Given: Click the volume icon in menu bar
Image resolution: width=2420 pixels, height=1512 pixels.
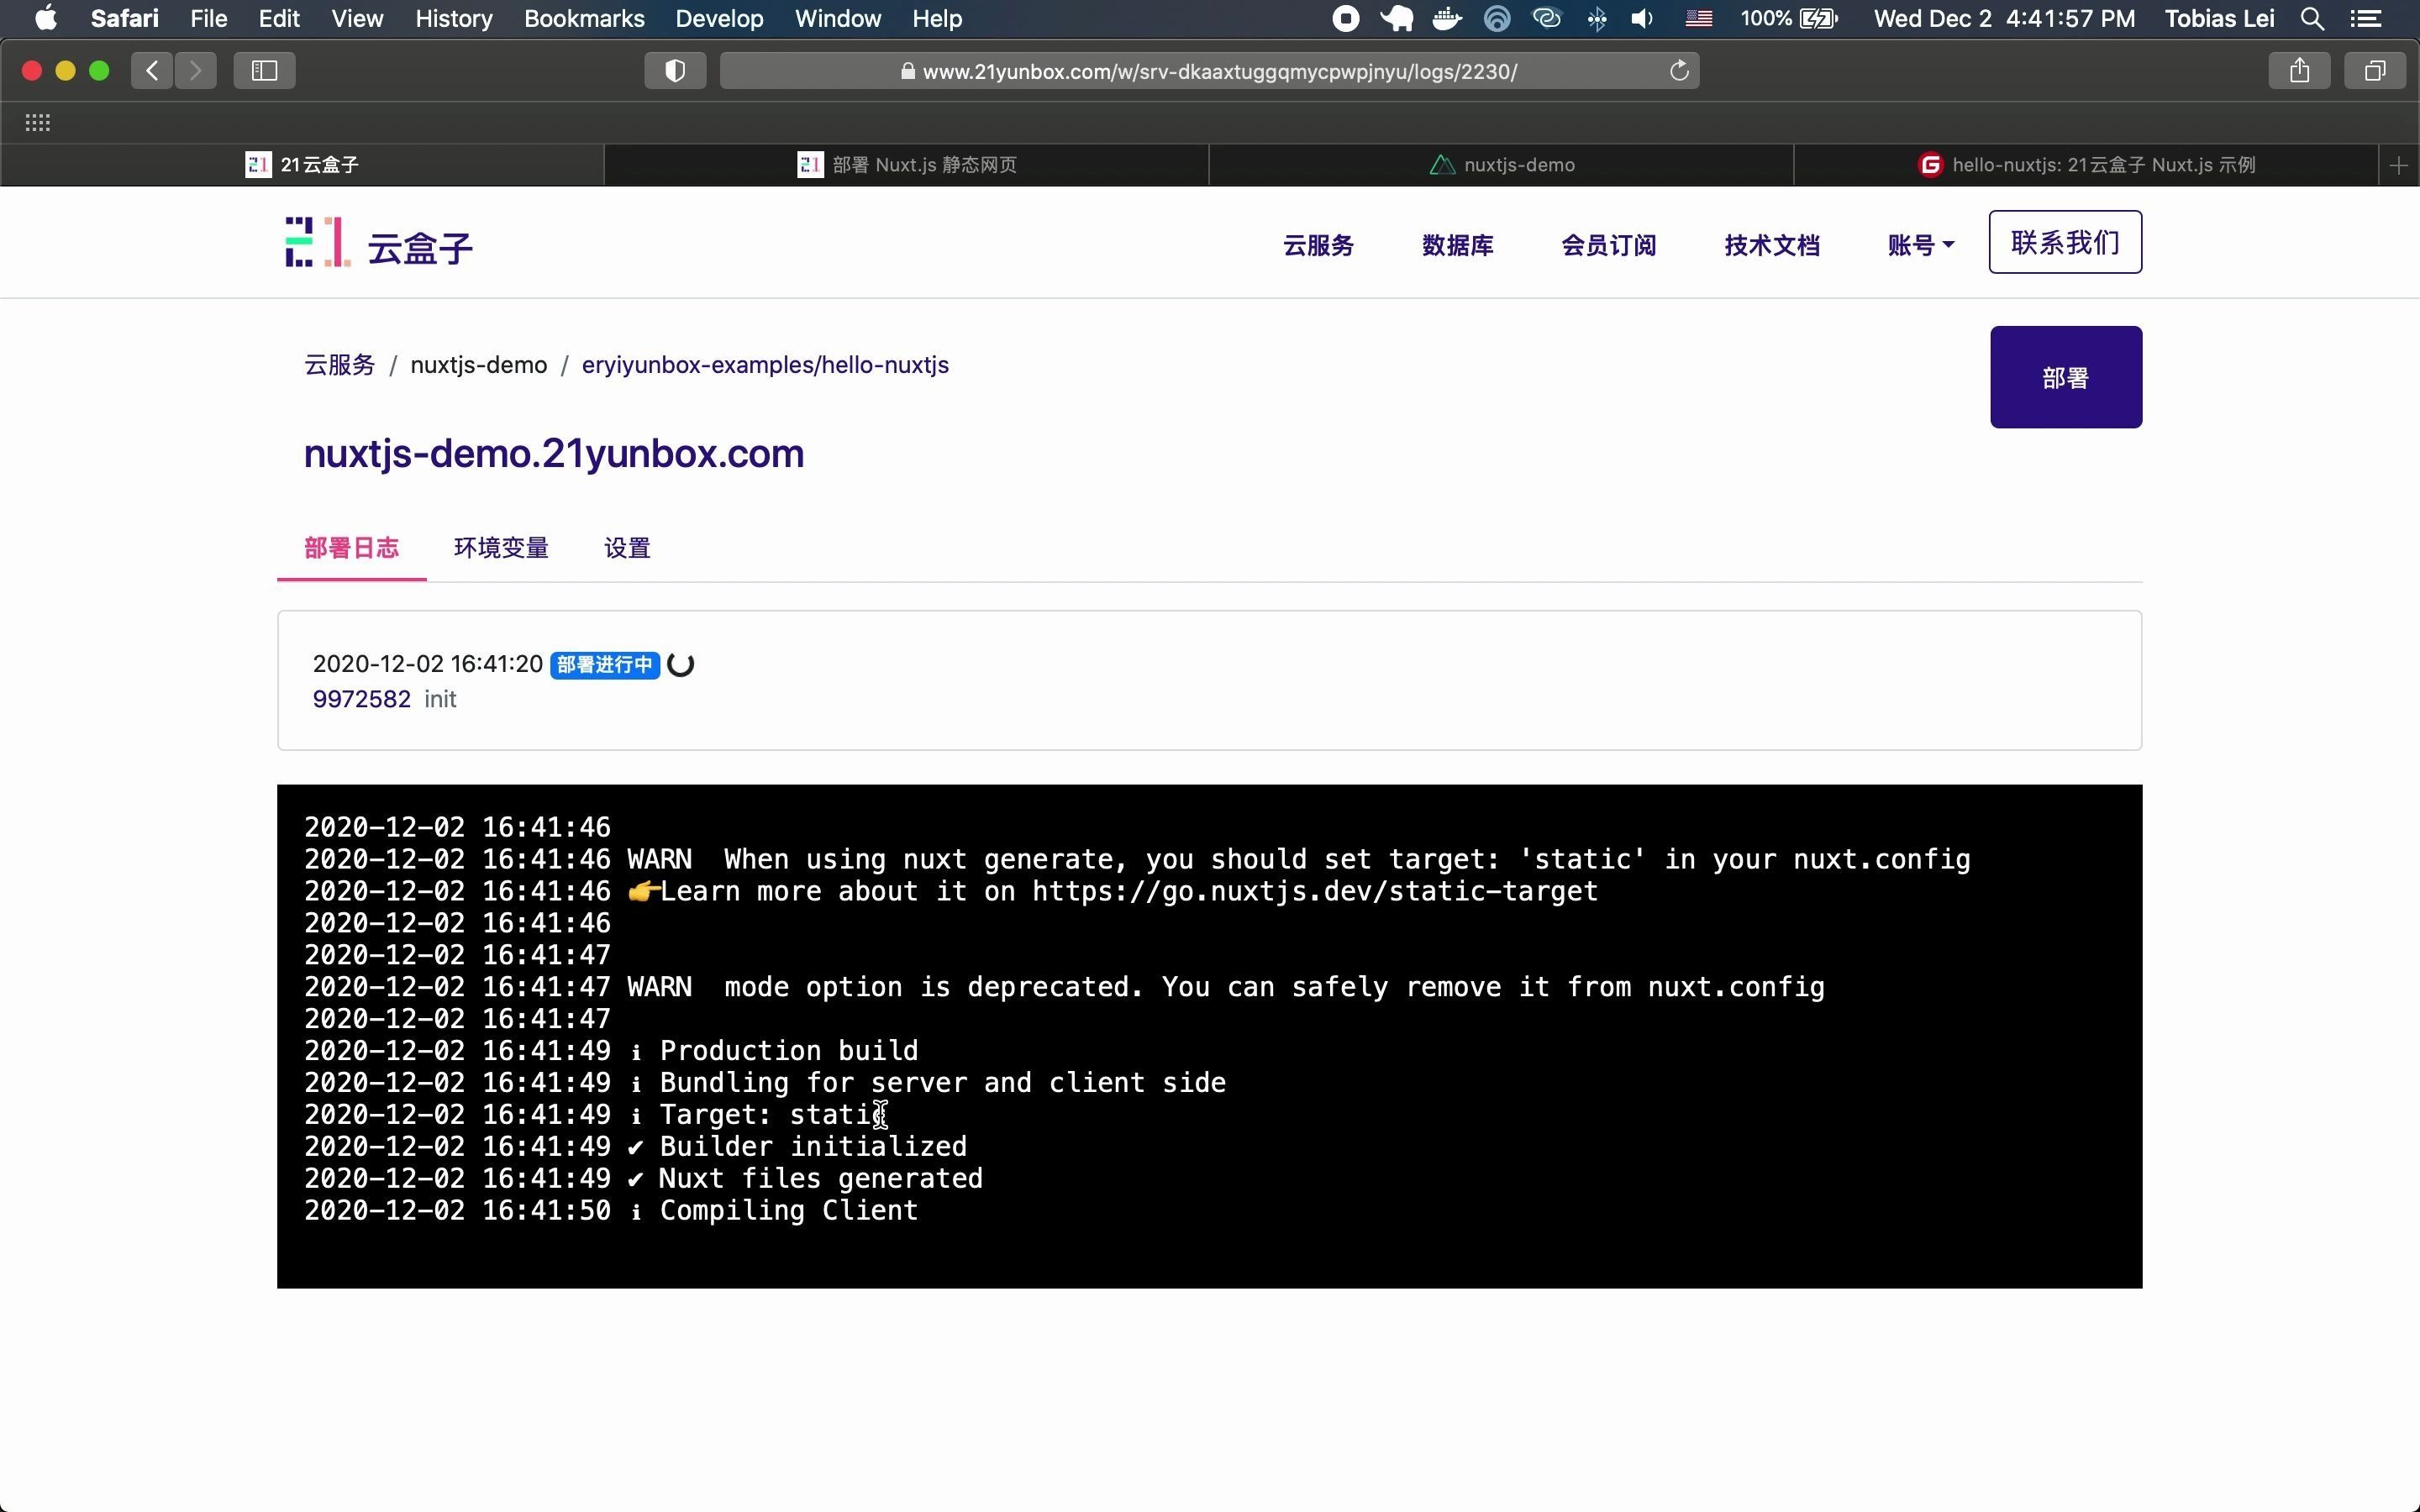Looking at the screenshot, I should pyautogui.click(x=1642, y=18).
